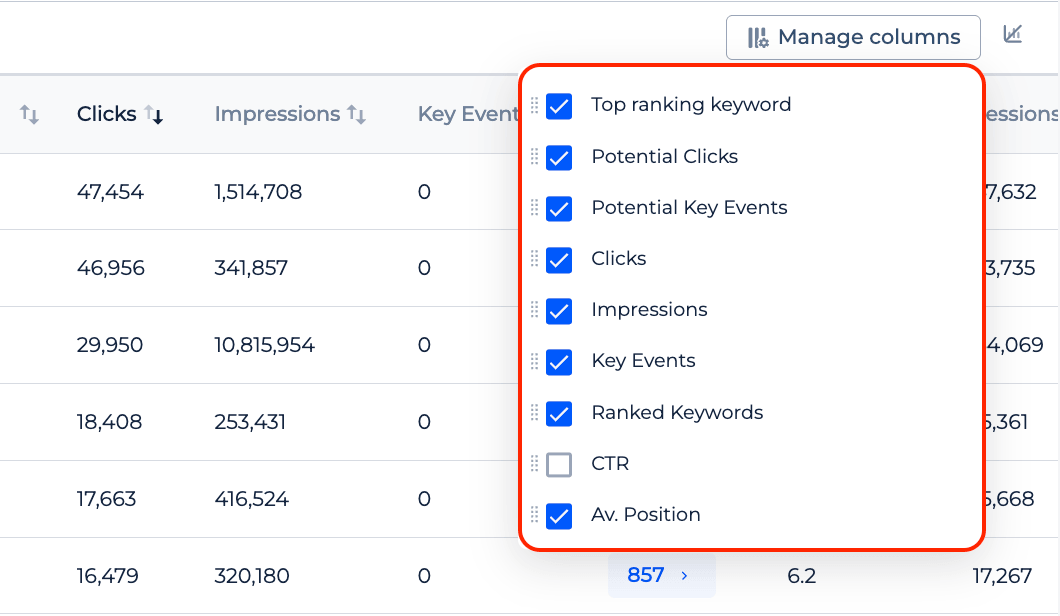Open the Manage columns menu

coord(853,37)
